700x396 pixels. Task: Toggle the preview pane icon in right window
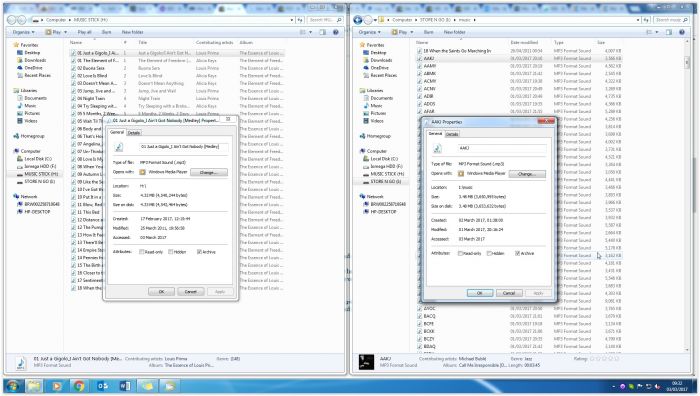pos(669,32)
